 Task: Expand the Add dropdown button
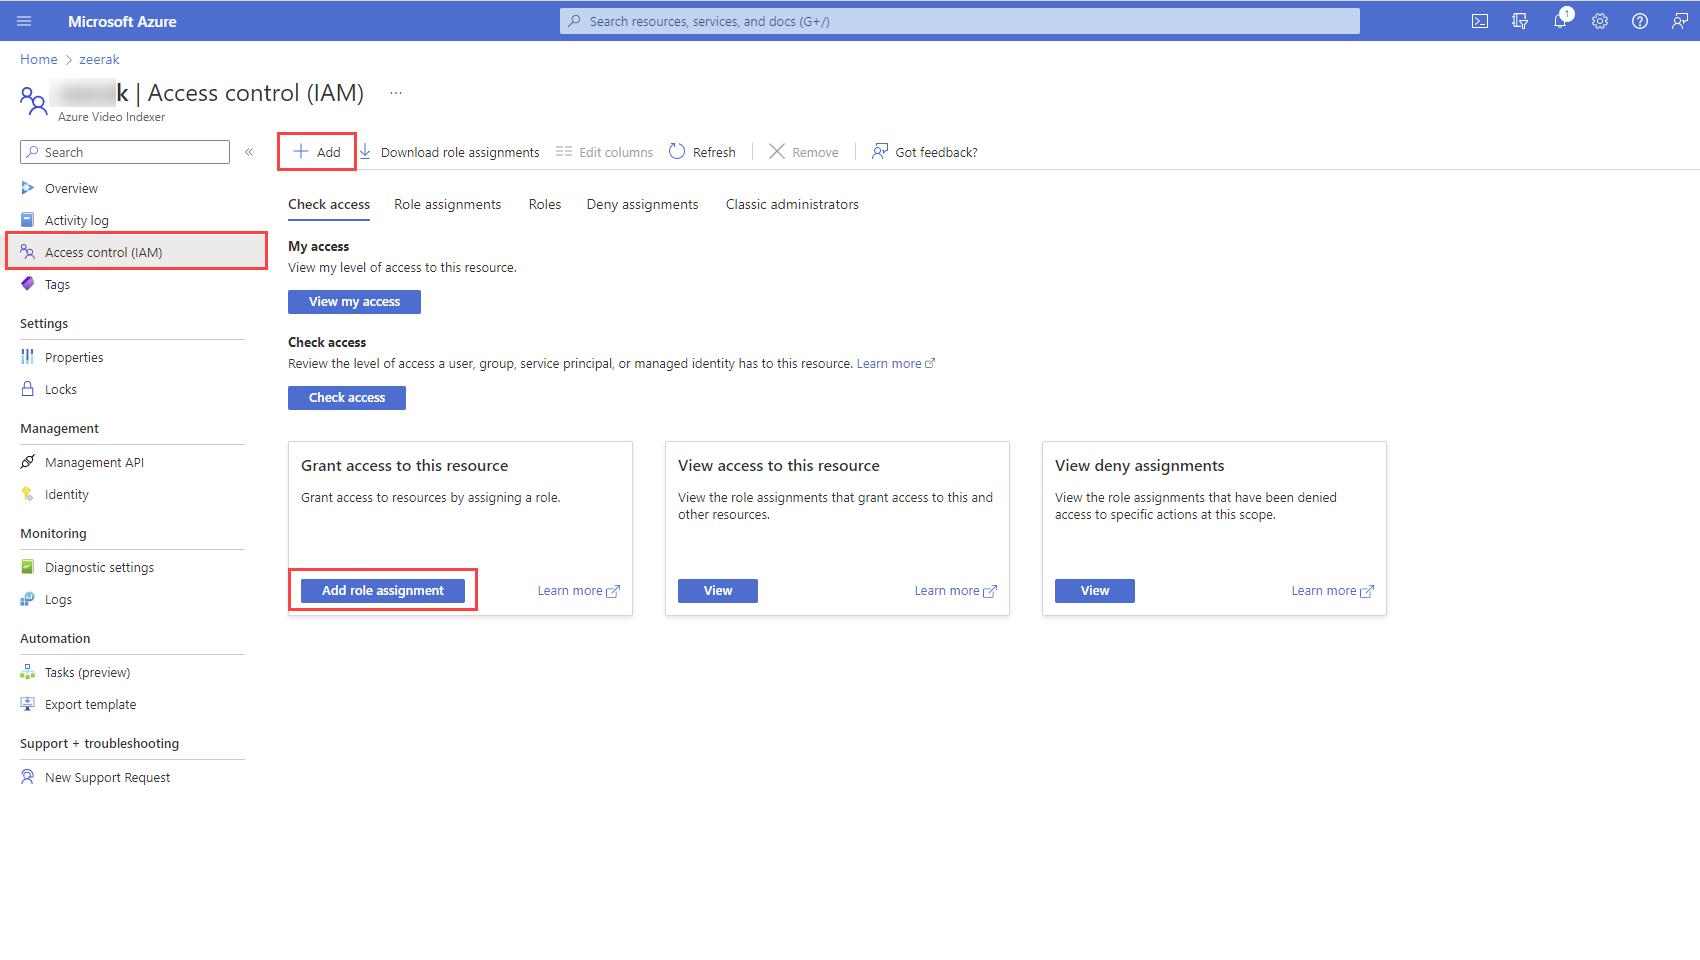pos(317,152)
